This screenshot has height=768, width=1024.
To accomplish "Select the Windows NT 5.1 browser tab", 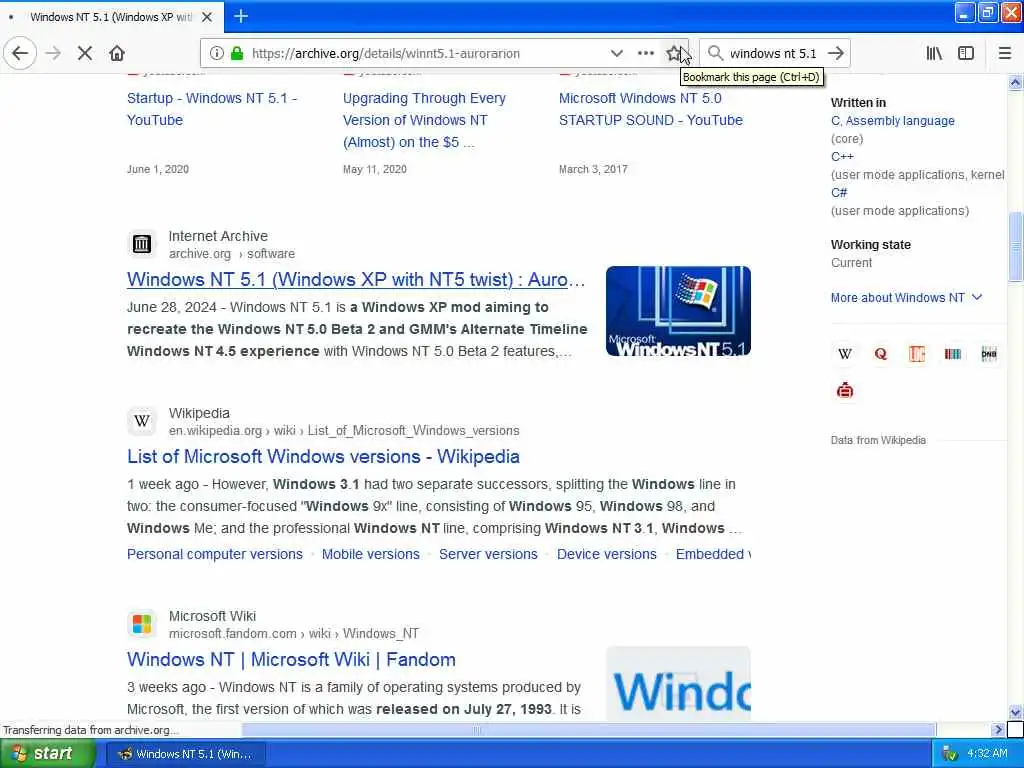I will coord(112,17).
